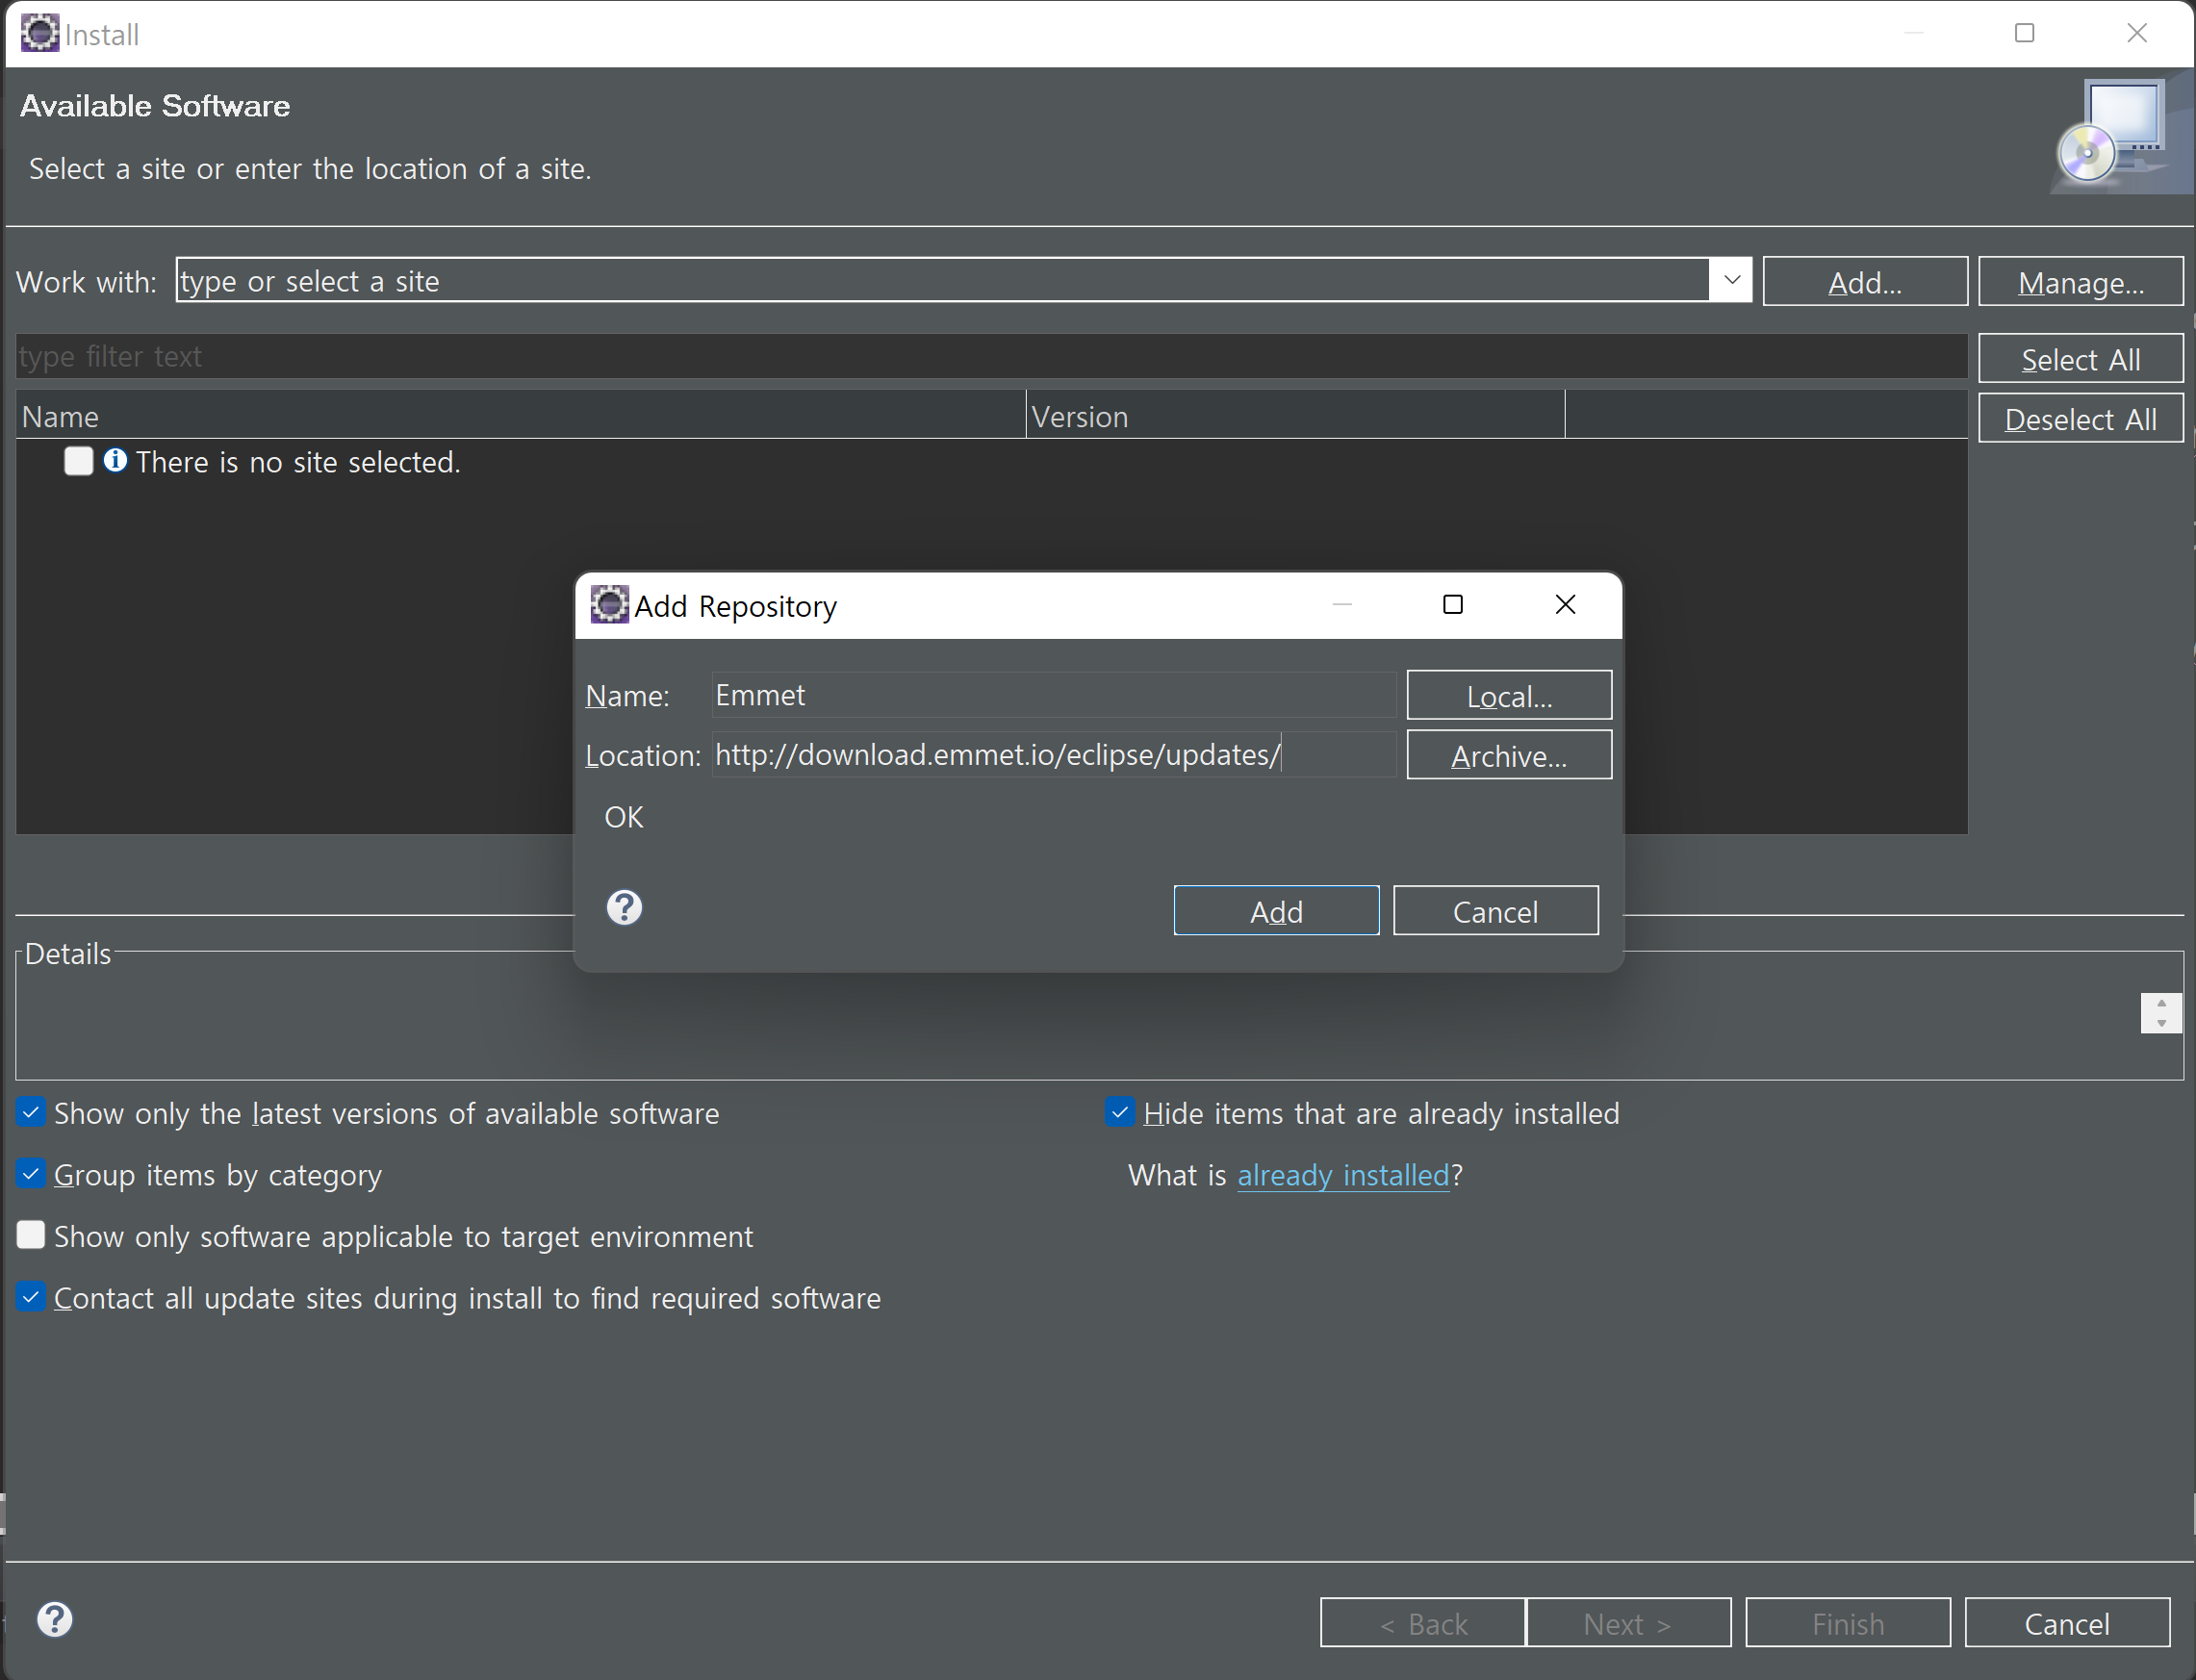Uncheck Group items by category
The height and width of the screenshot is (1680, 2196).
coord(31,1174)
